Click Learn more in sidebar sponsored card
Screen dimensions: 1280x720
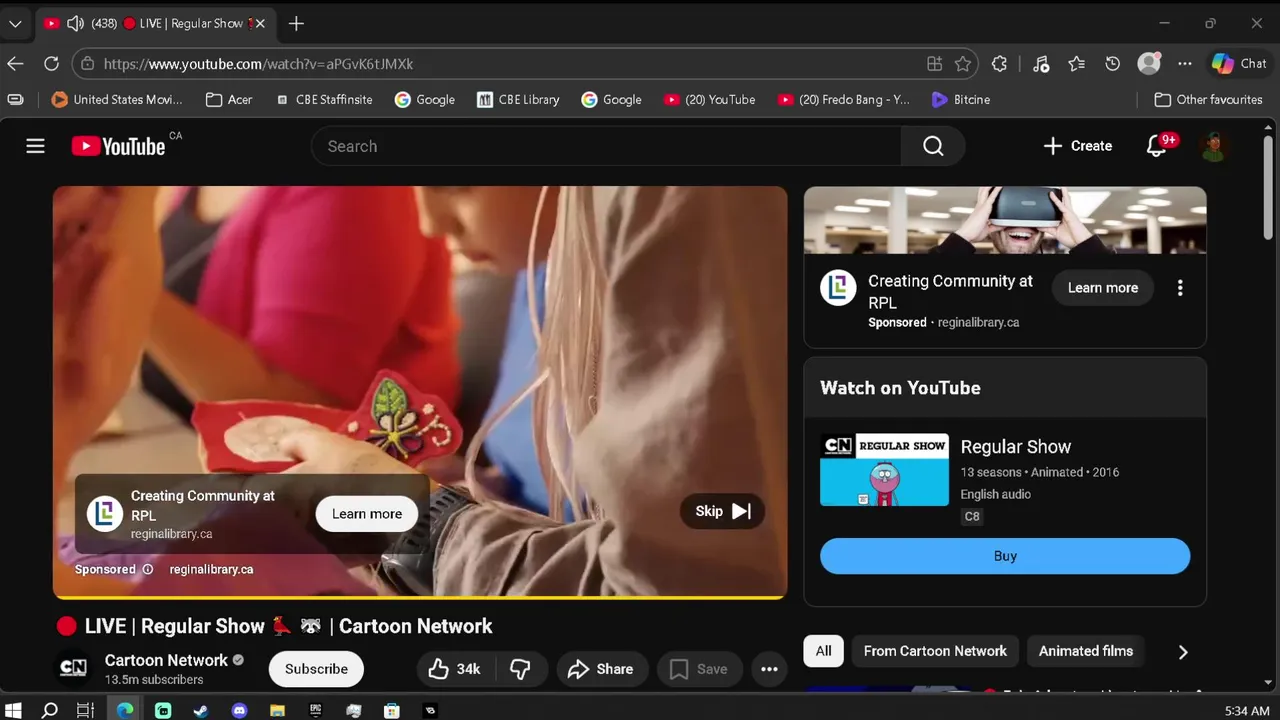tap(1102, 288)
